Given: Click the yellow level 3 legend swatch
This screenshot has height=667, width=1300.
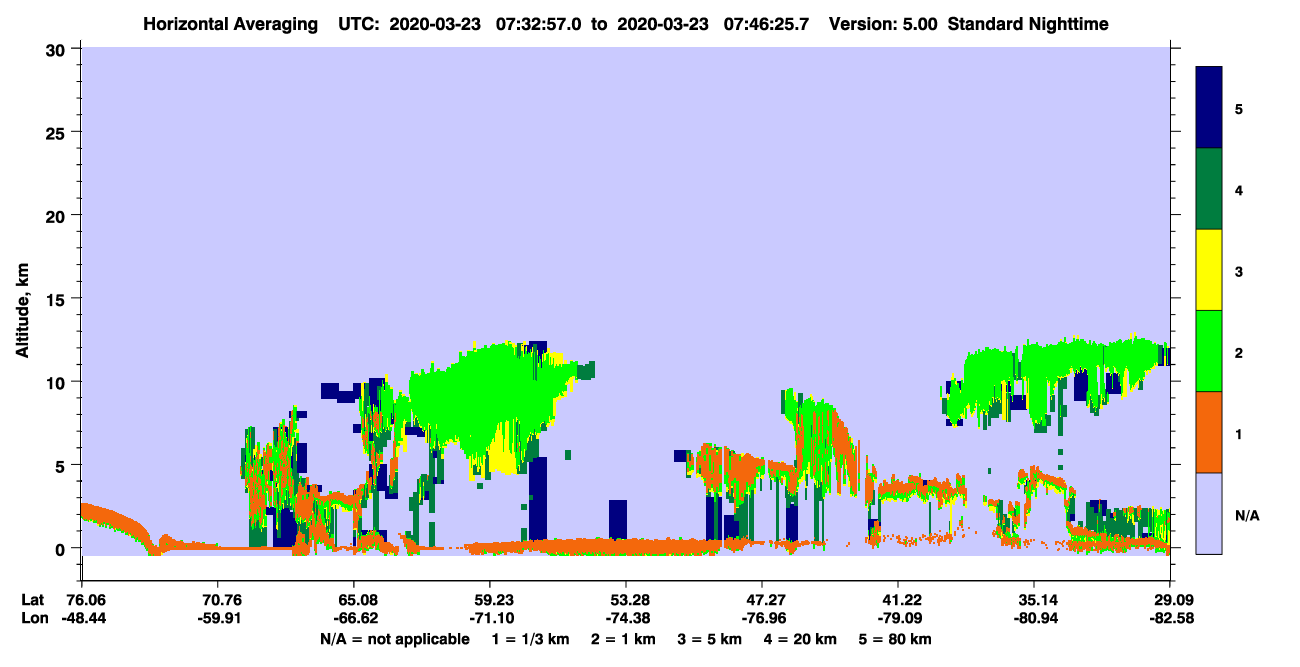Looking at the screenshot, I should pyautogui.click(x=1209, y=270).
